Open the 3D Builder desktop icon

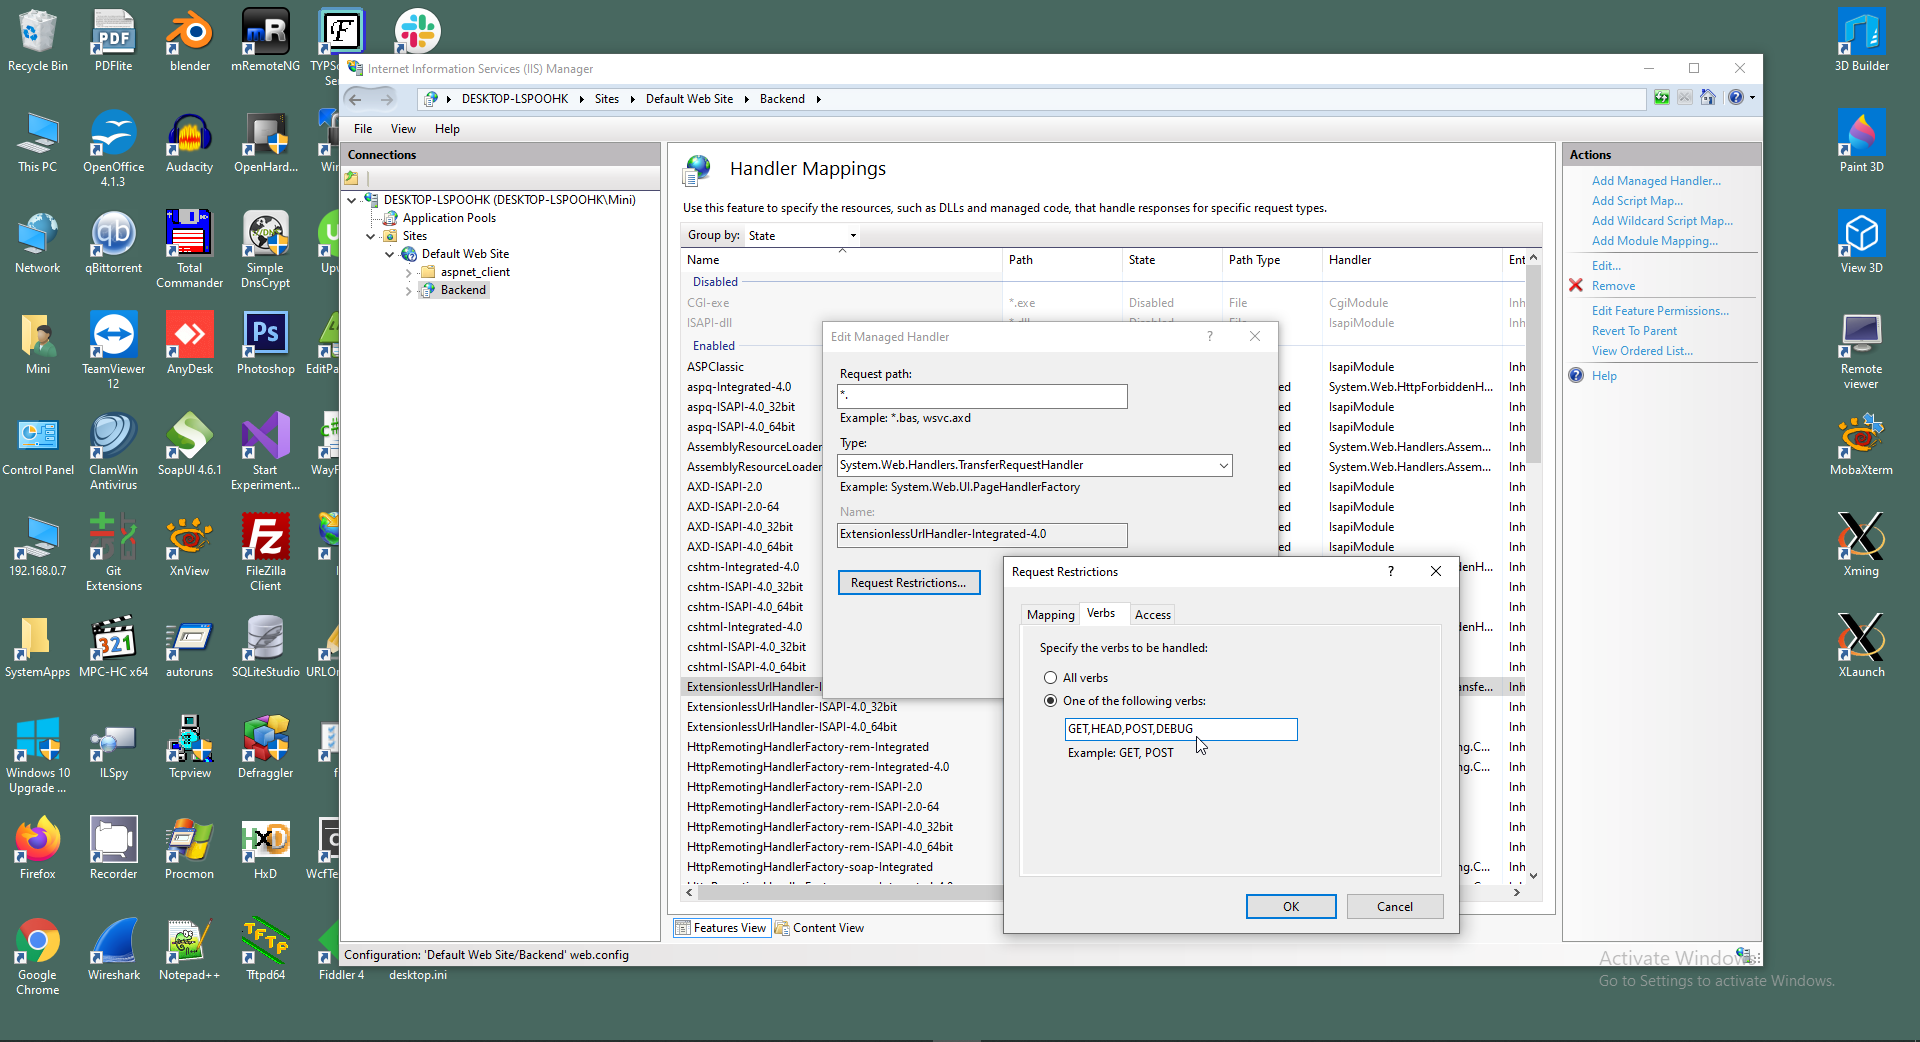coord(1861,41)
